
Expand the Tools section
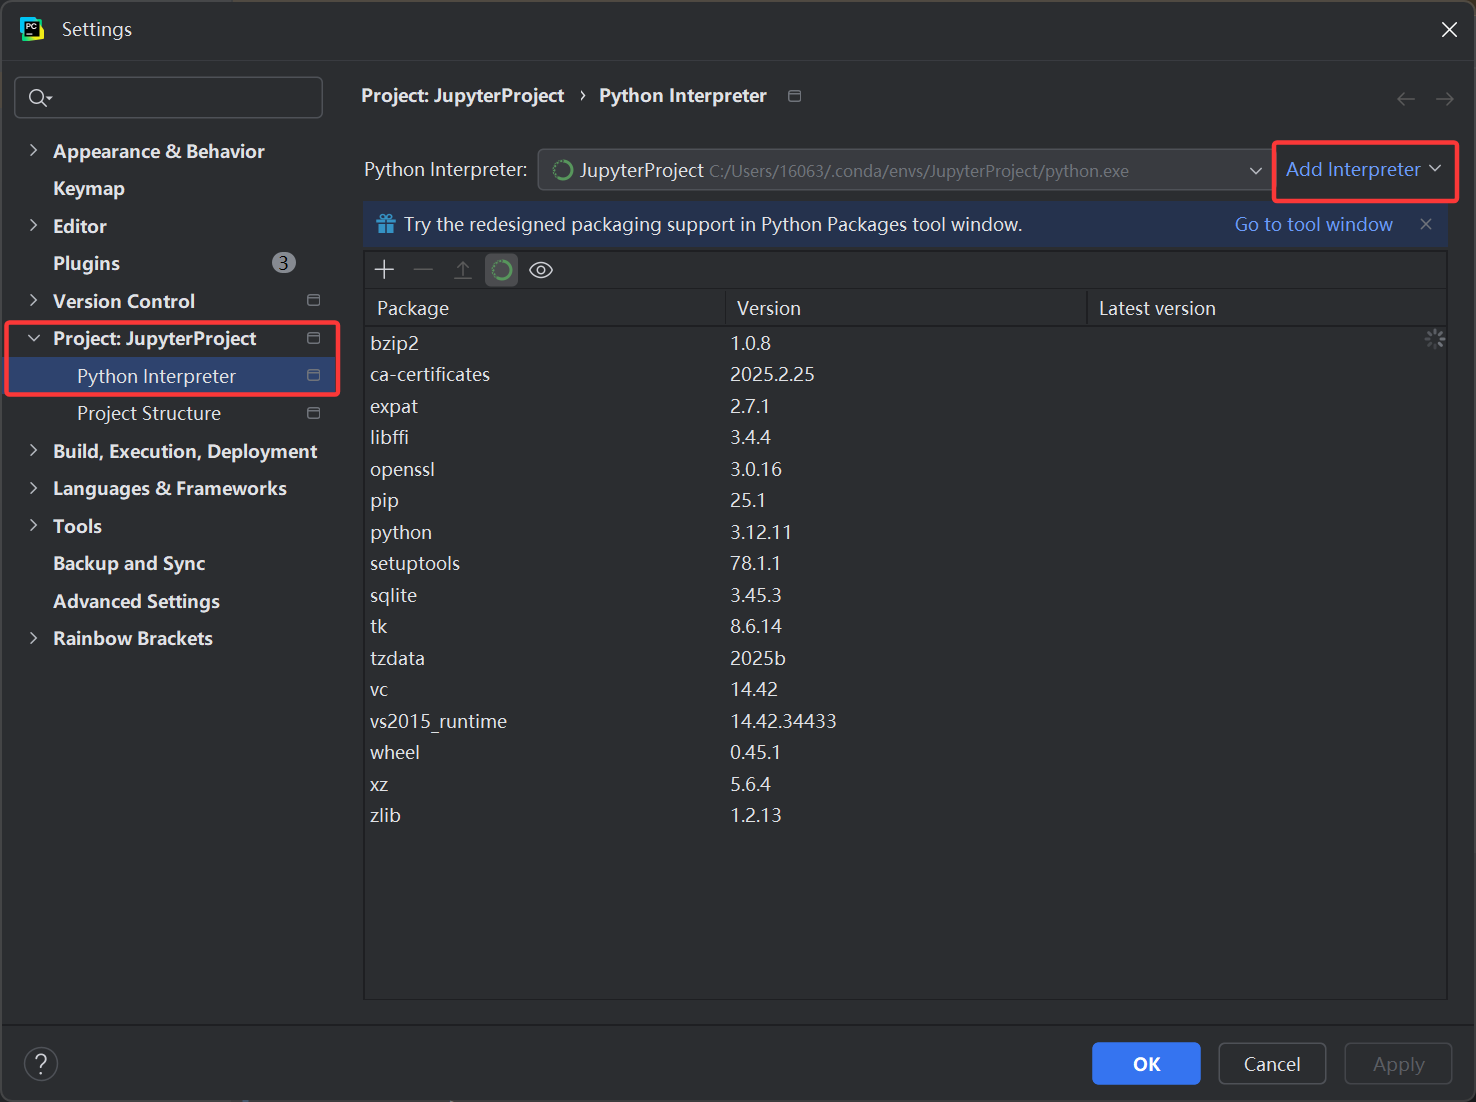(33, 525)
